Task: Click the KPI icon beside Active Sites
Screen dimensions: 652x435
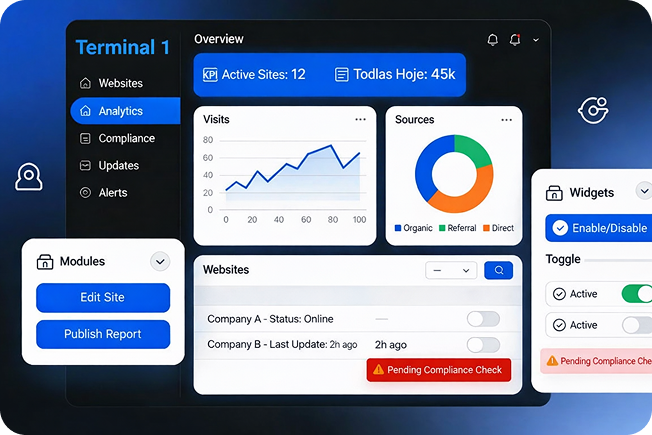Action: point(210,75)
